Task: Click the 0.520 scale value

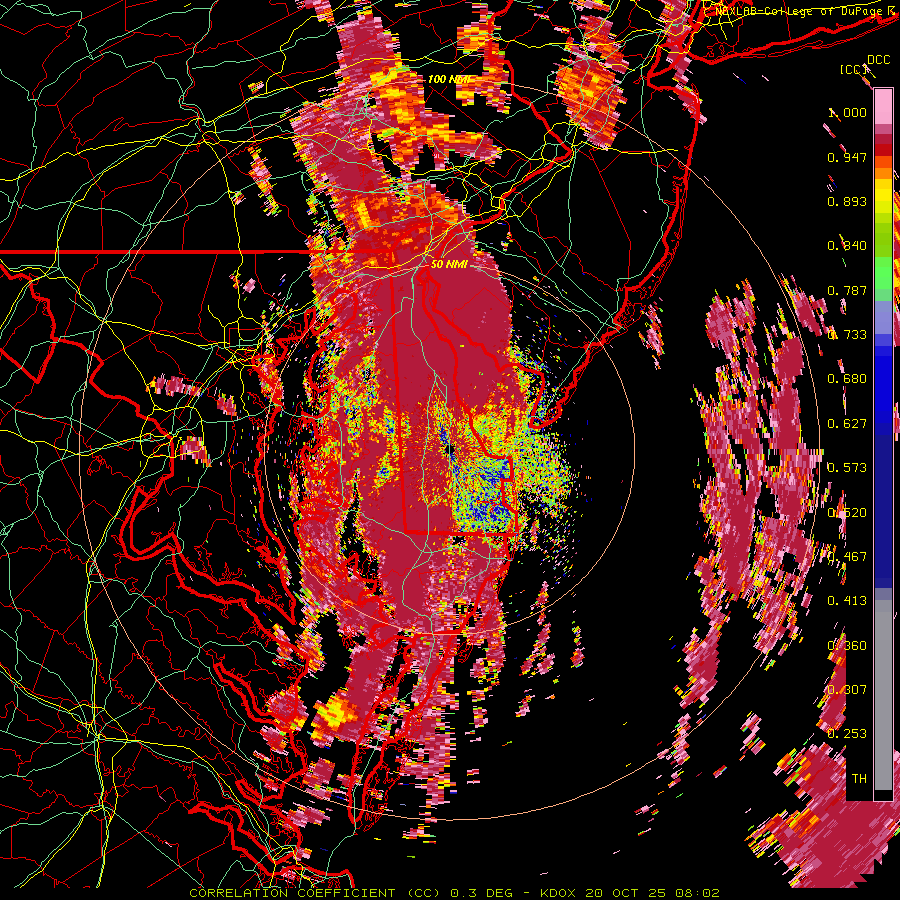Action: pyautogui.click(x=847, y=513)
